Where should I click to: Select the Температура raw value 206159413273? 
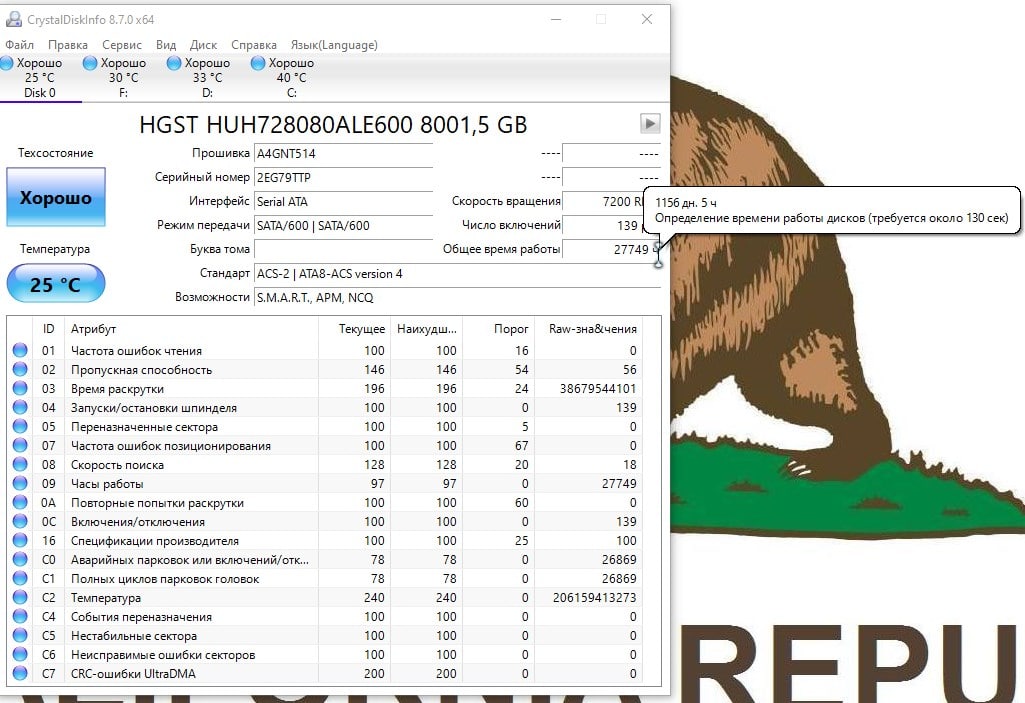pyautogui.click(x=594, y=598)
